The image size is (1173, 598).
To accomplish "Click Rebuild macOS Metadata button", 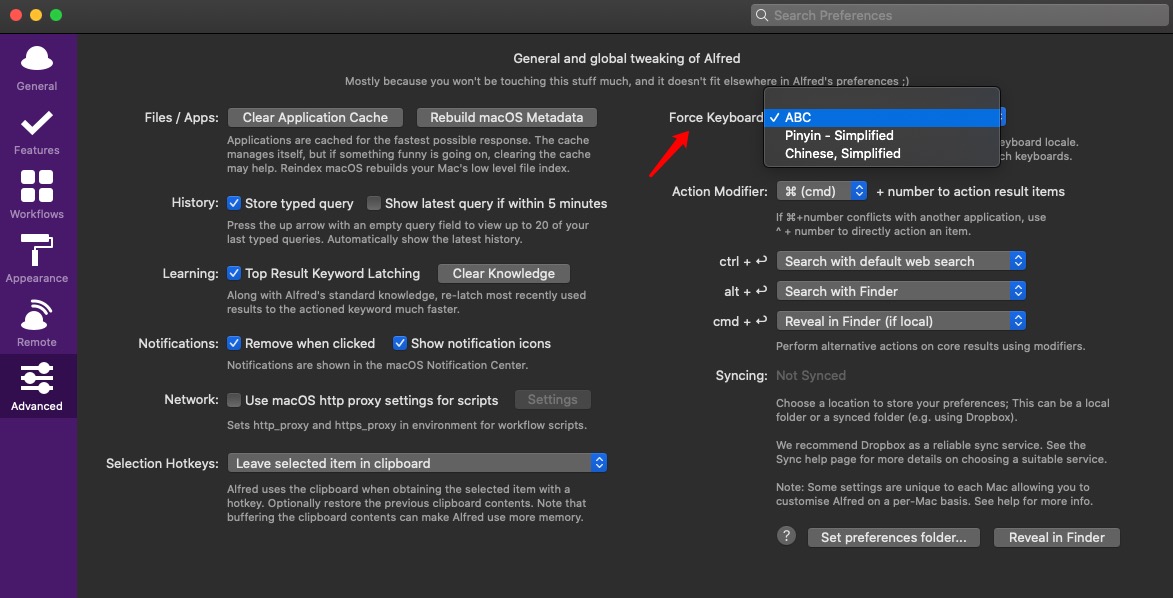I will [507, 118].
